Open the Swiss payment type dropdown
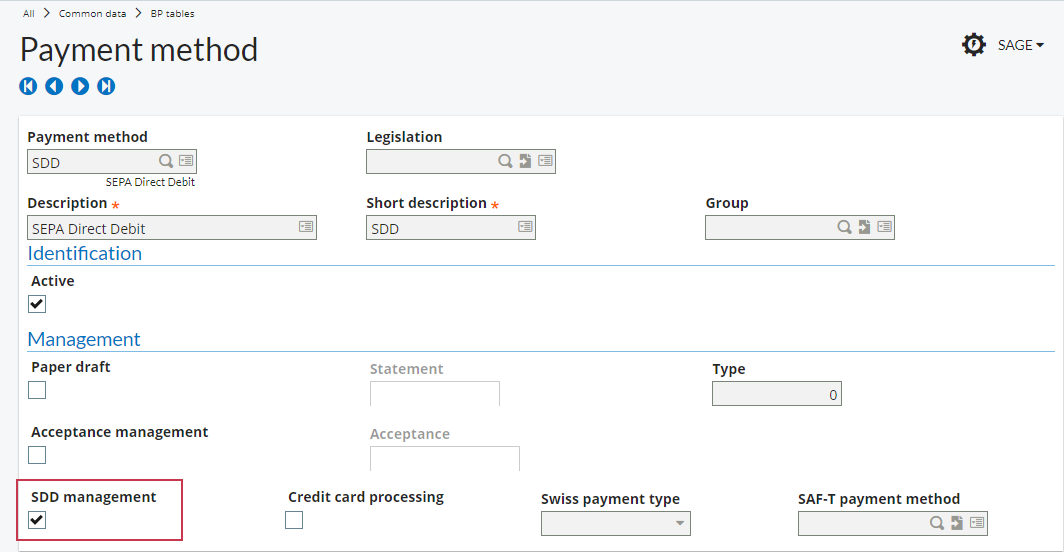 click(615, 523)
